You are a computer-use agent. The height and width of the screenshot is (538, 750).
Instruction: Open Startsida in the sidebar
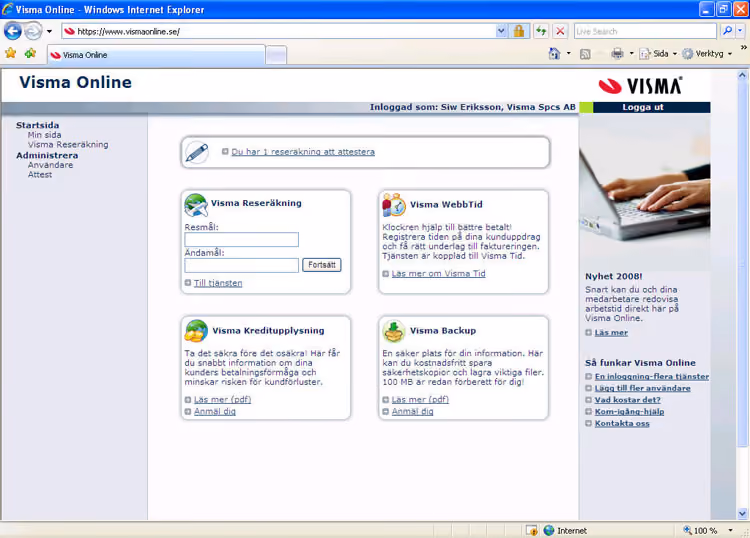[37, 125]
